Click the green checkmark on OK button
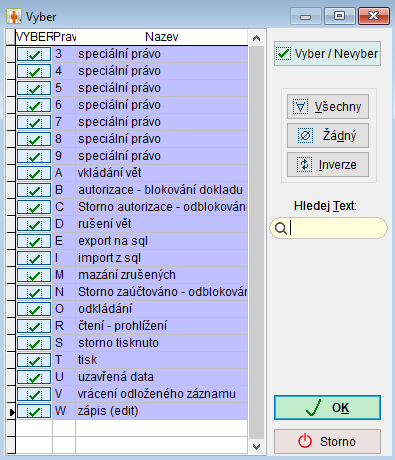 pyautogui.click(x=313, y=407)
